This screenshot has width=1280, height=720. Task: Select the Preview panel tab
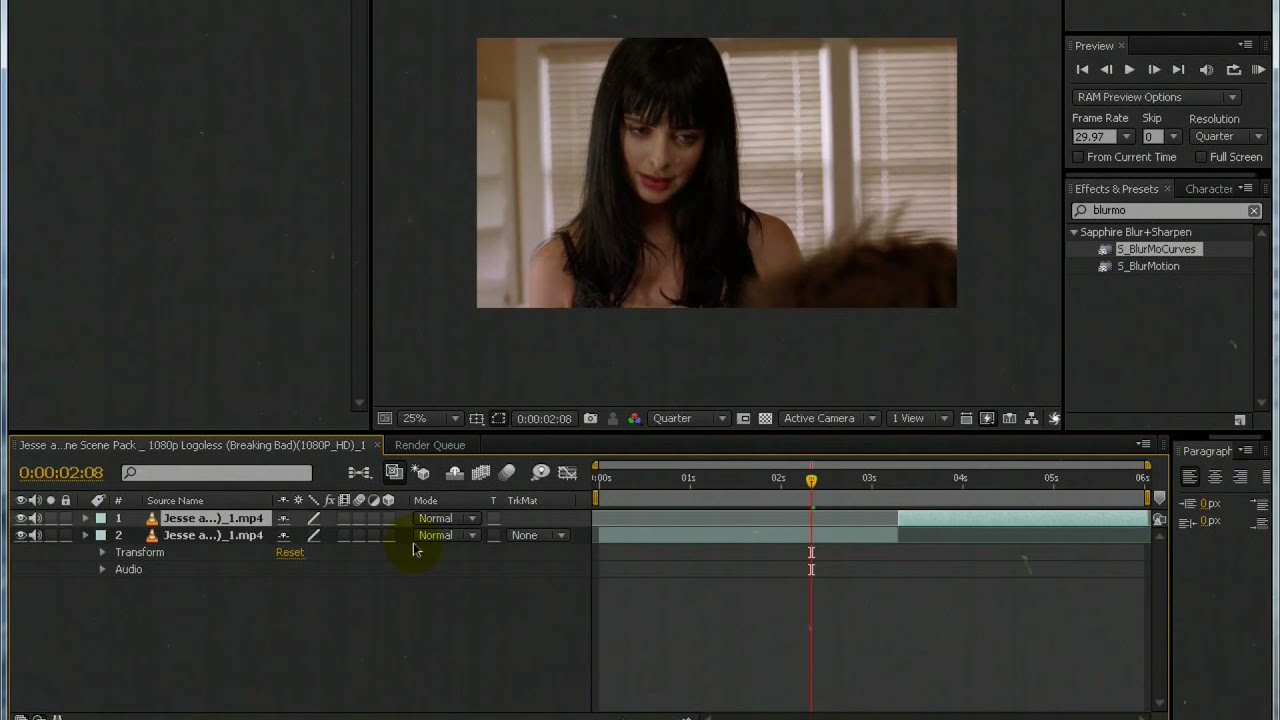pyautogui.click(x=1094, y=46)
